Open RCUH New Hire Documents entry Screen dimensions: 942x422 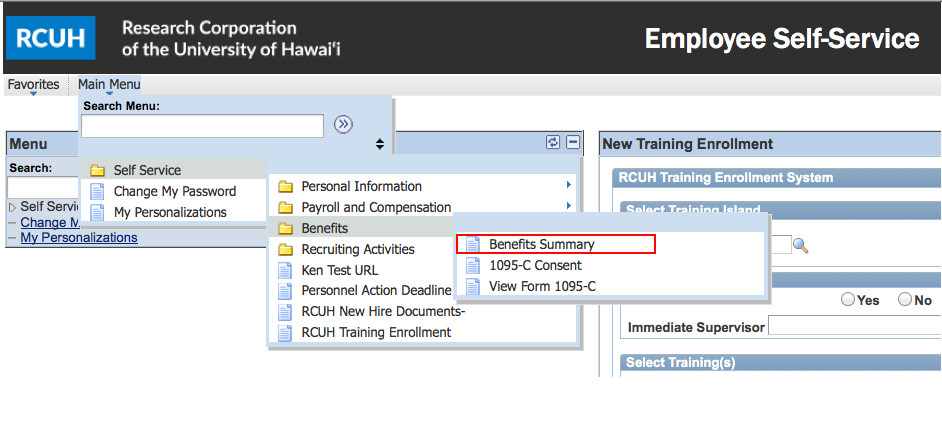[x=383, y=311]
